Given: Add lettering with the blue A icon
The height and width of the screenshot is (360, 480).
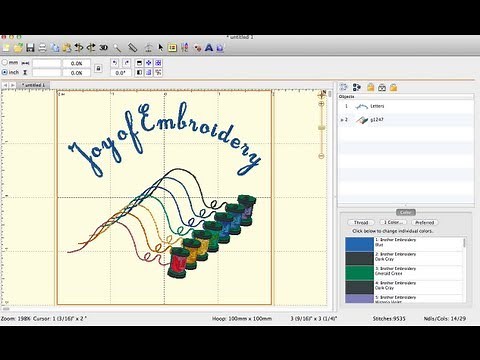Looking at the screenshot, I should coord(209,48).
